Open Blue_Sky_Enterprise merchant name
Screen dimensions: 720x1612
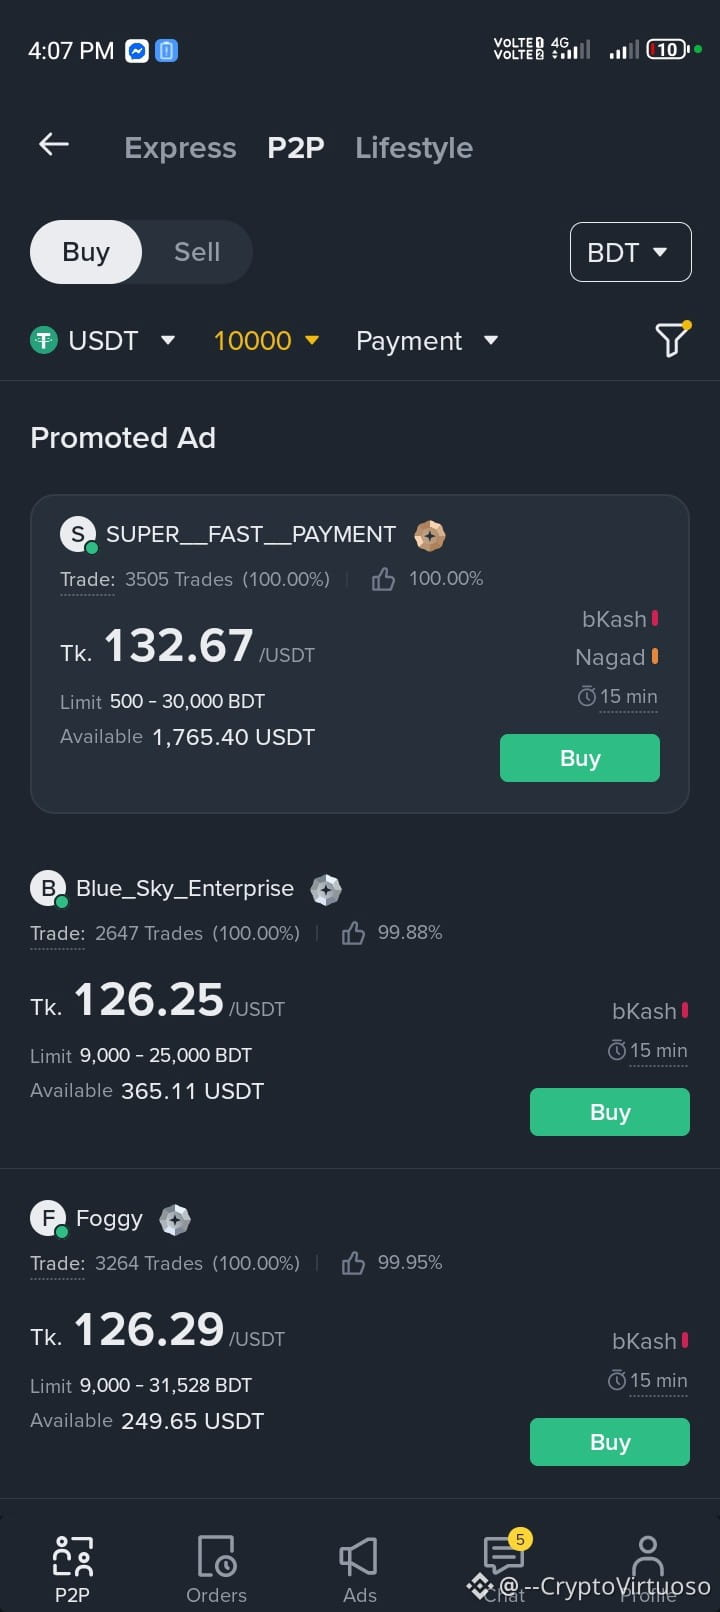click(x=185, y=889)
